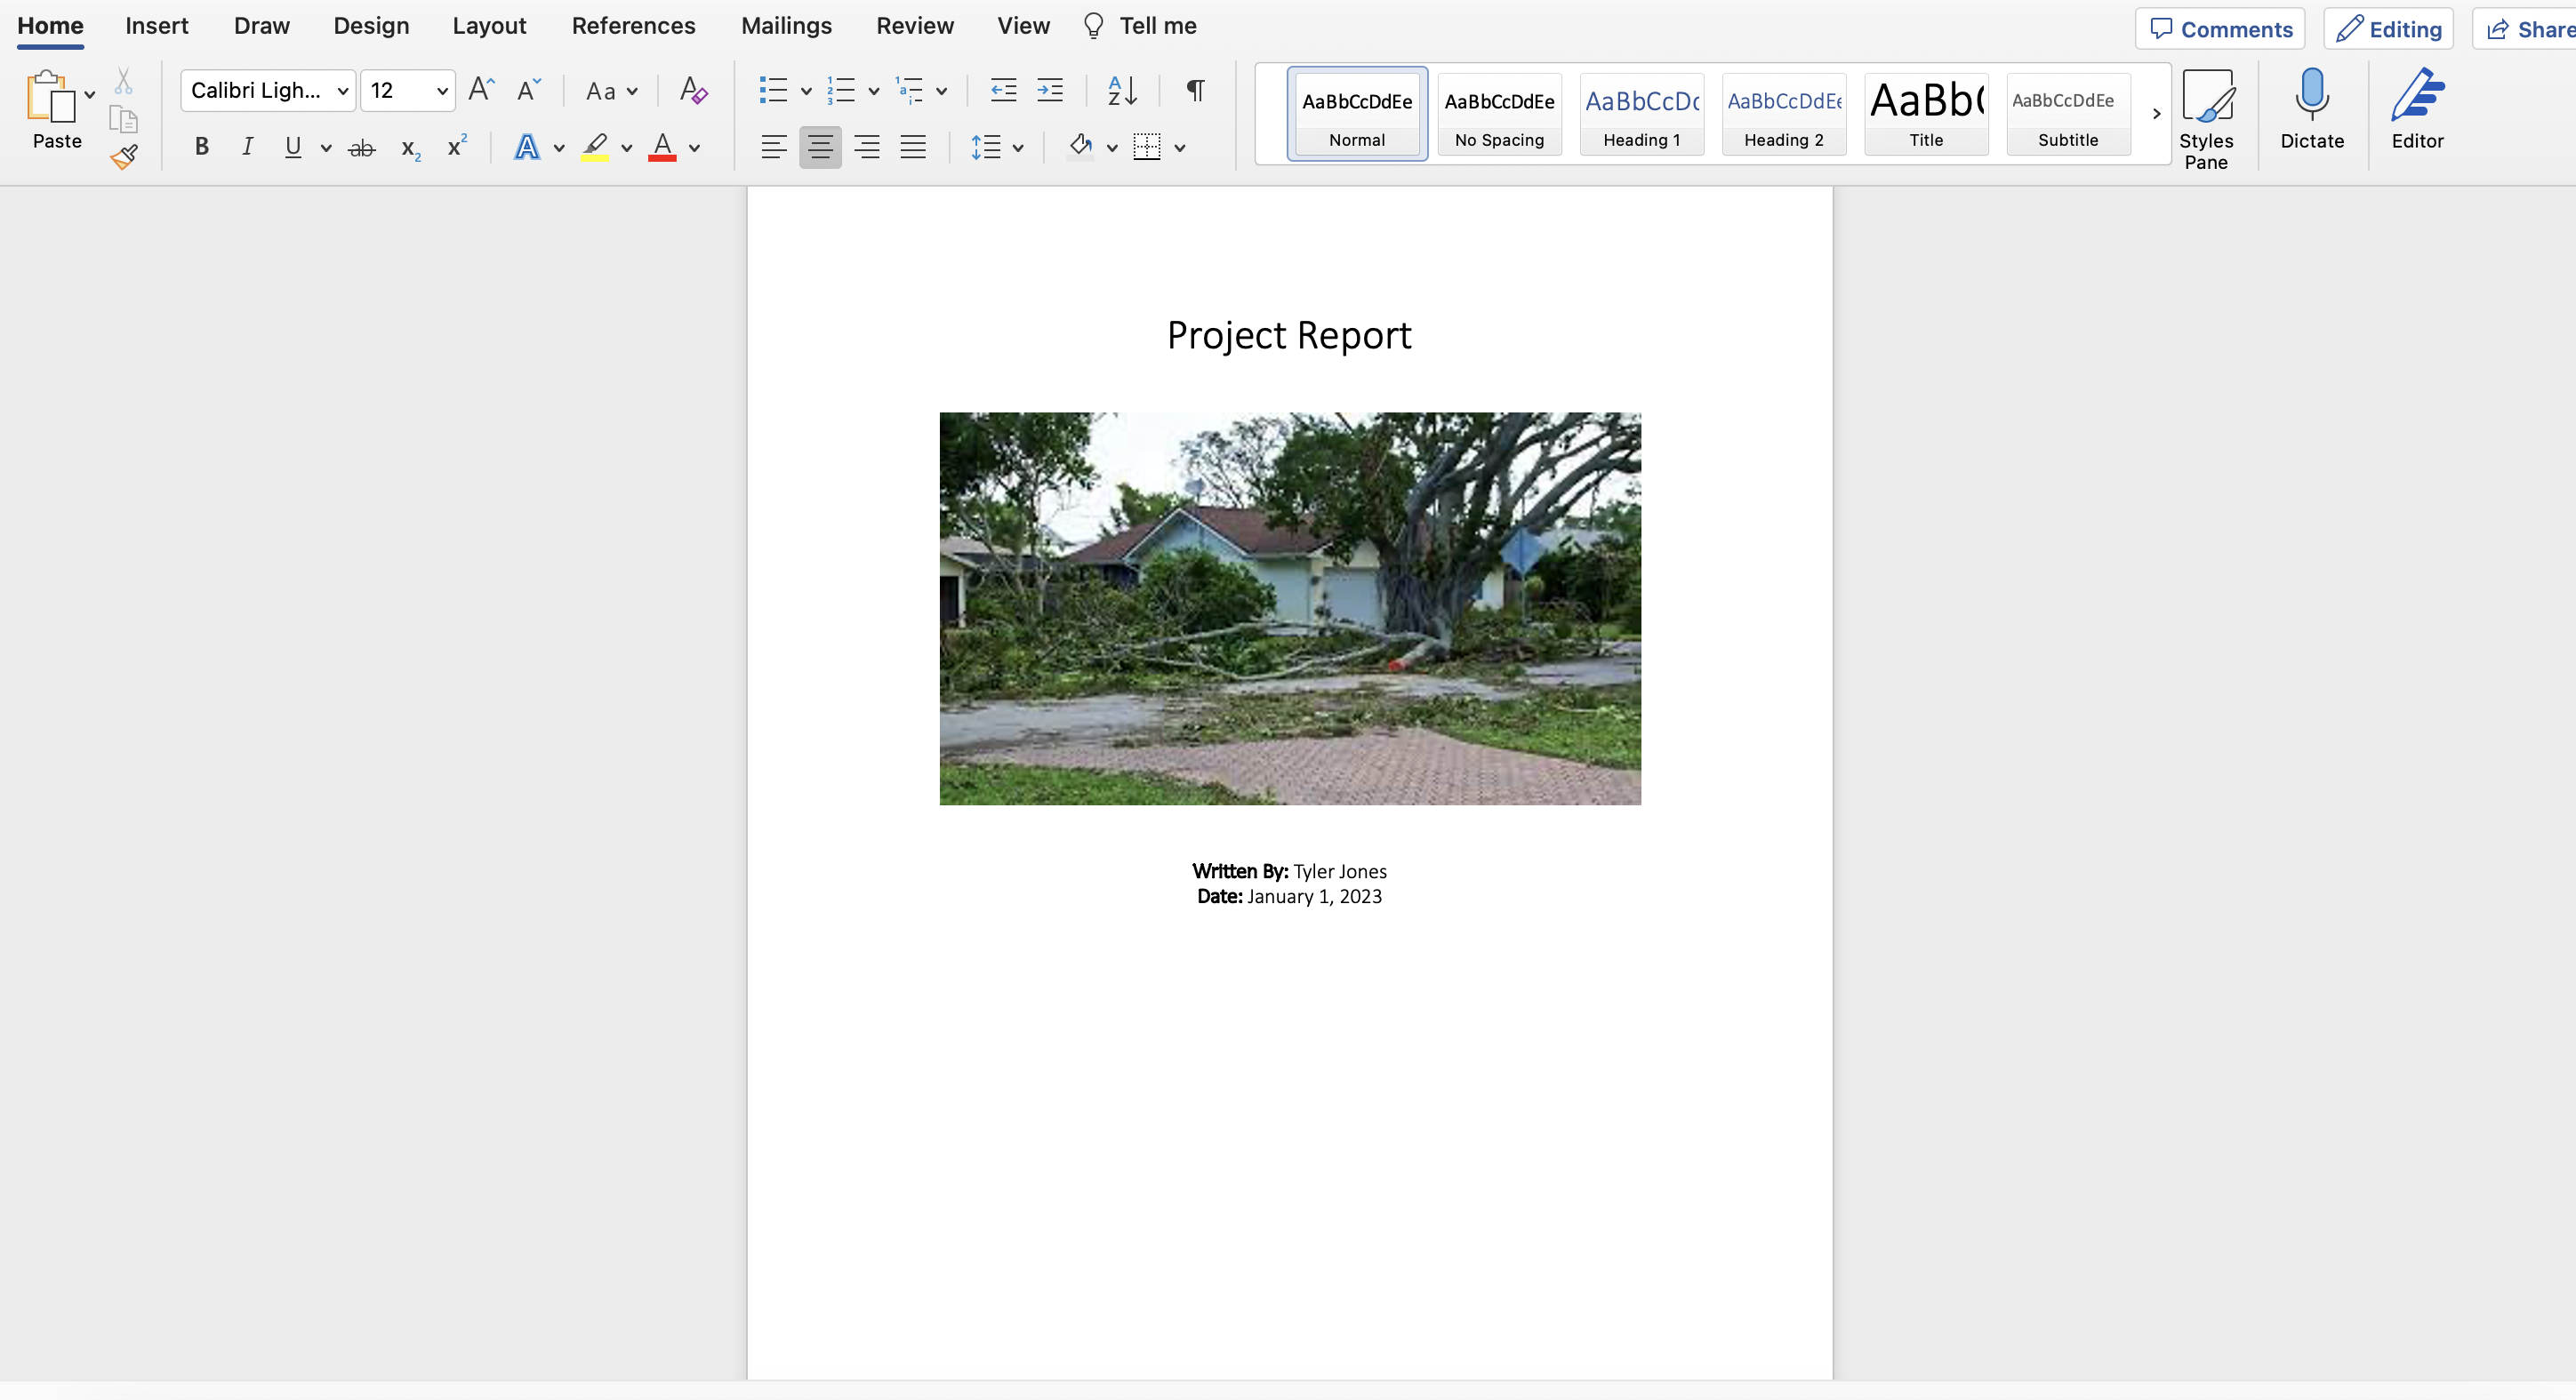This screenshot has height=1400, width=2576.
Task: Apply the Heading 1 style
Action: [x=1641, y=113]
